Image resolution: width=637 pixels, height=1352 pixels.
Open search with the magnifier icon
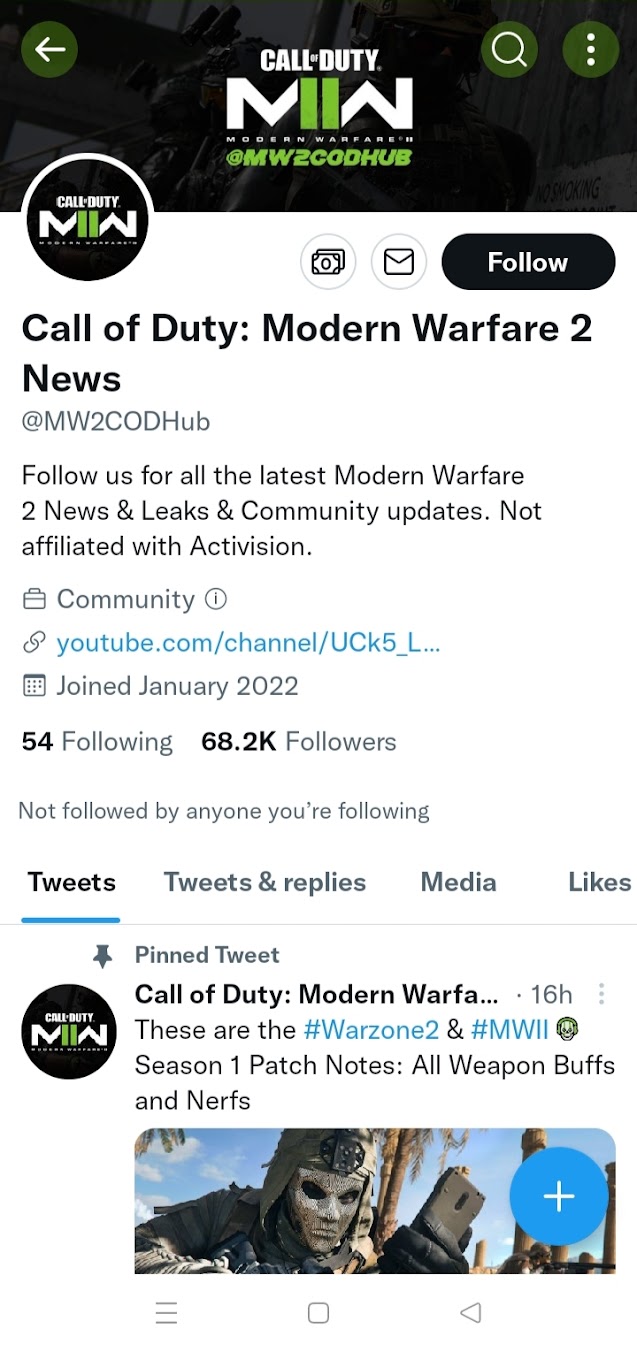point(509,48)
